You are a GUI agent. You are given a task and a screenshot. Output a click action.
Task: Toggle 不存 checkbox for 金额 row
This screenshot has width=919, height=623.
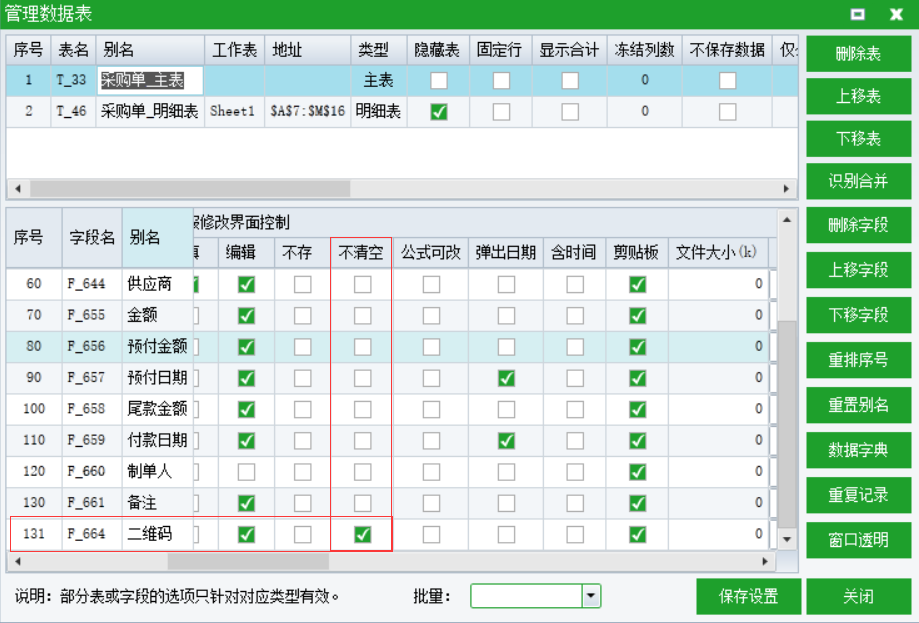point(302,315)
